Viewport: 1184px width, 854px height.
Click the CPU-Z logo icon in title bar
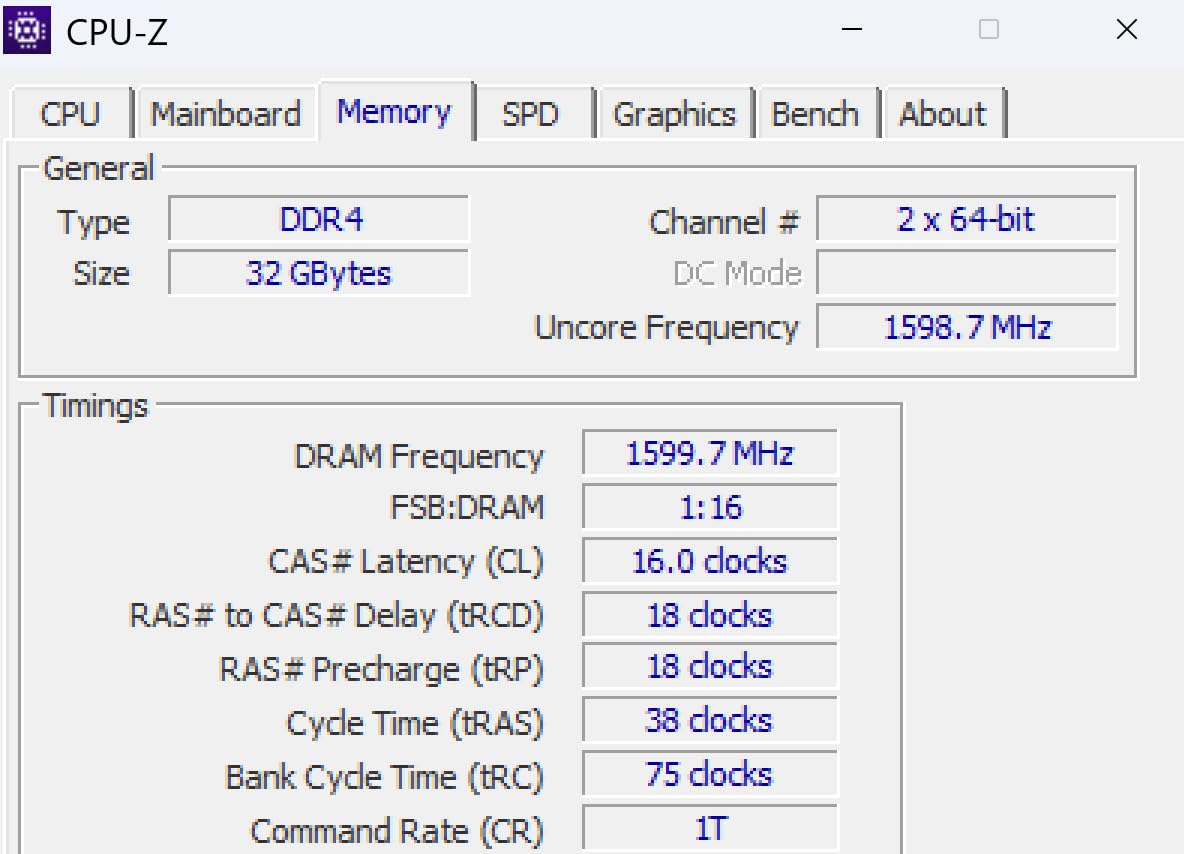(26, 29)
